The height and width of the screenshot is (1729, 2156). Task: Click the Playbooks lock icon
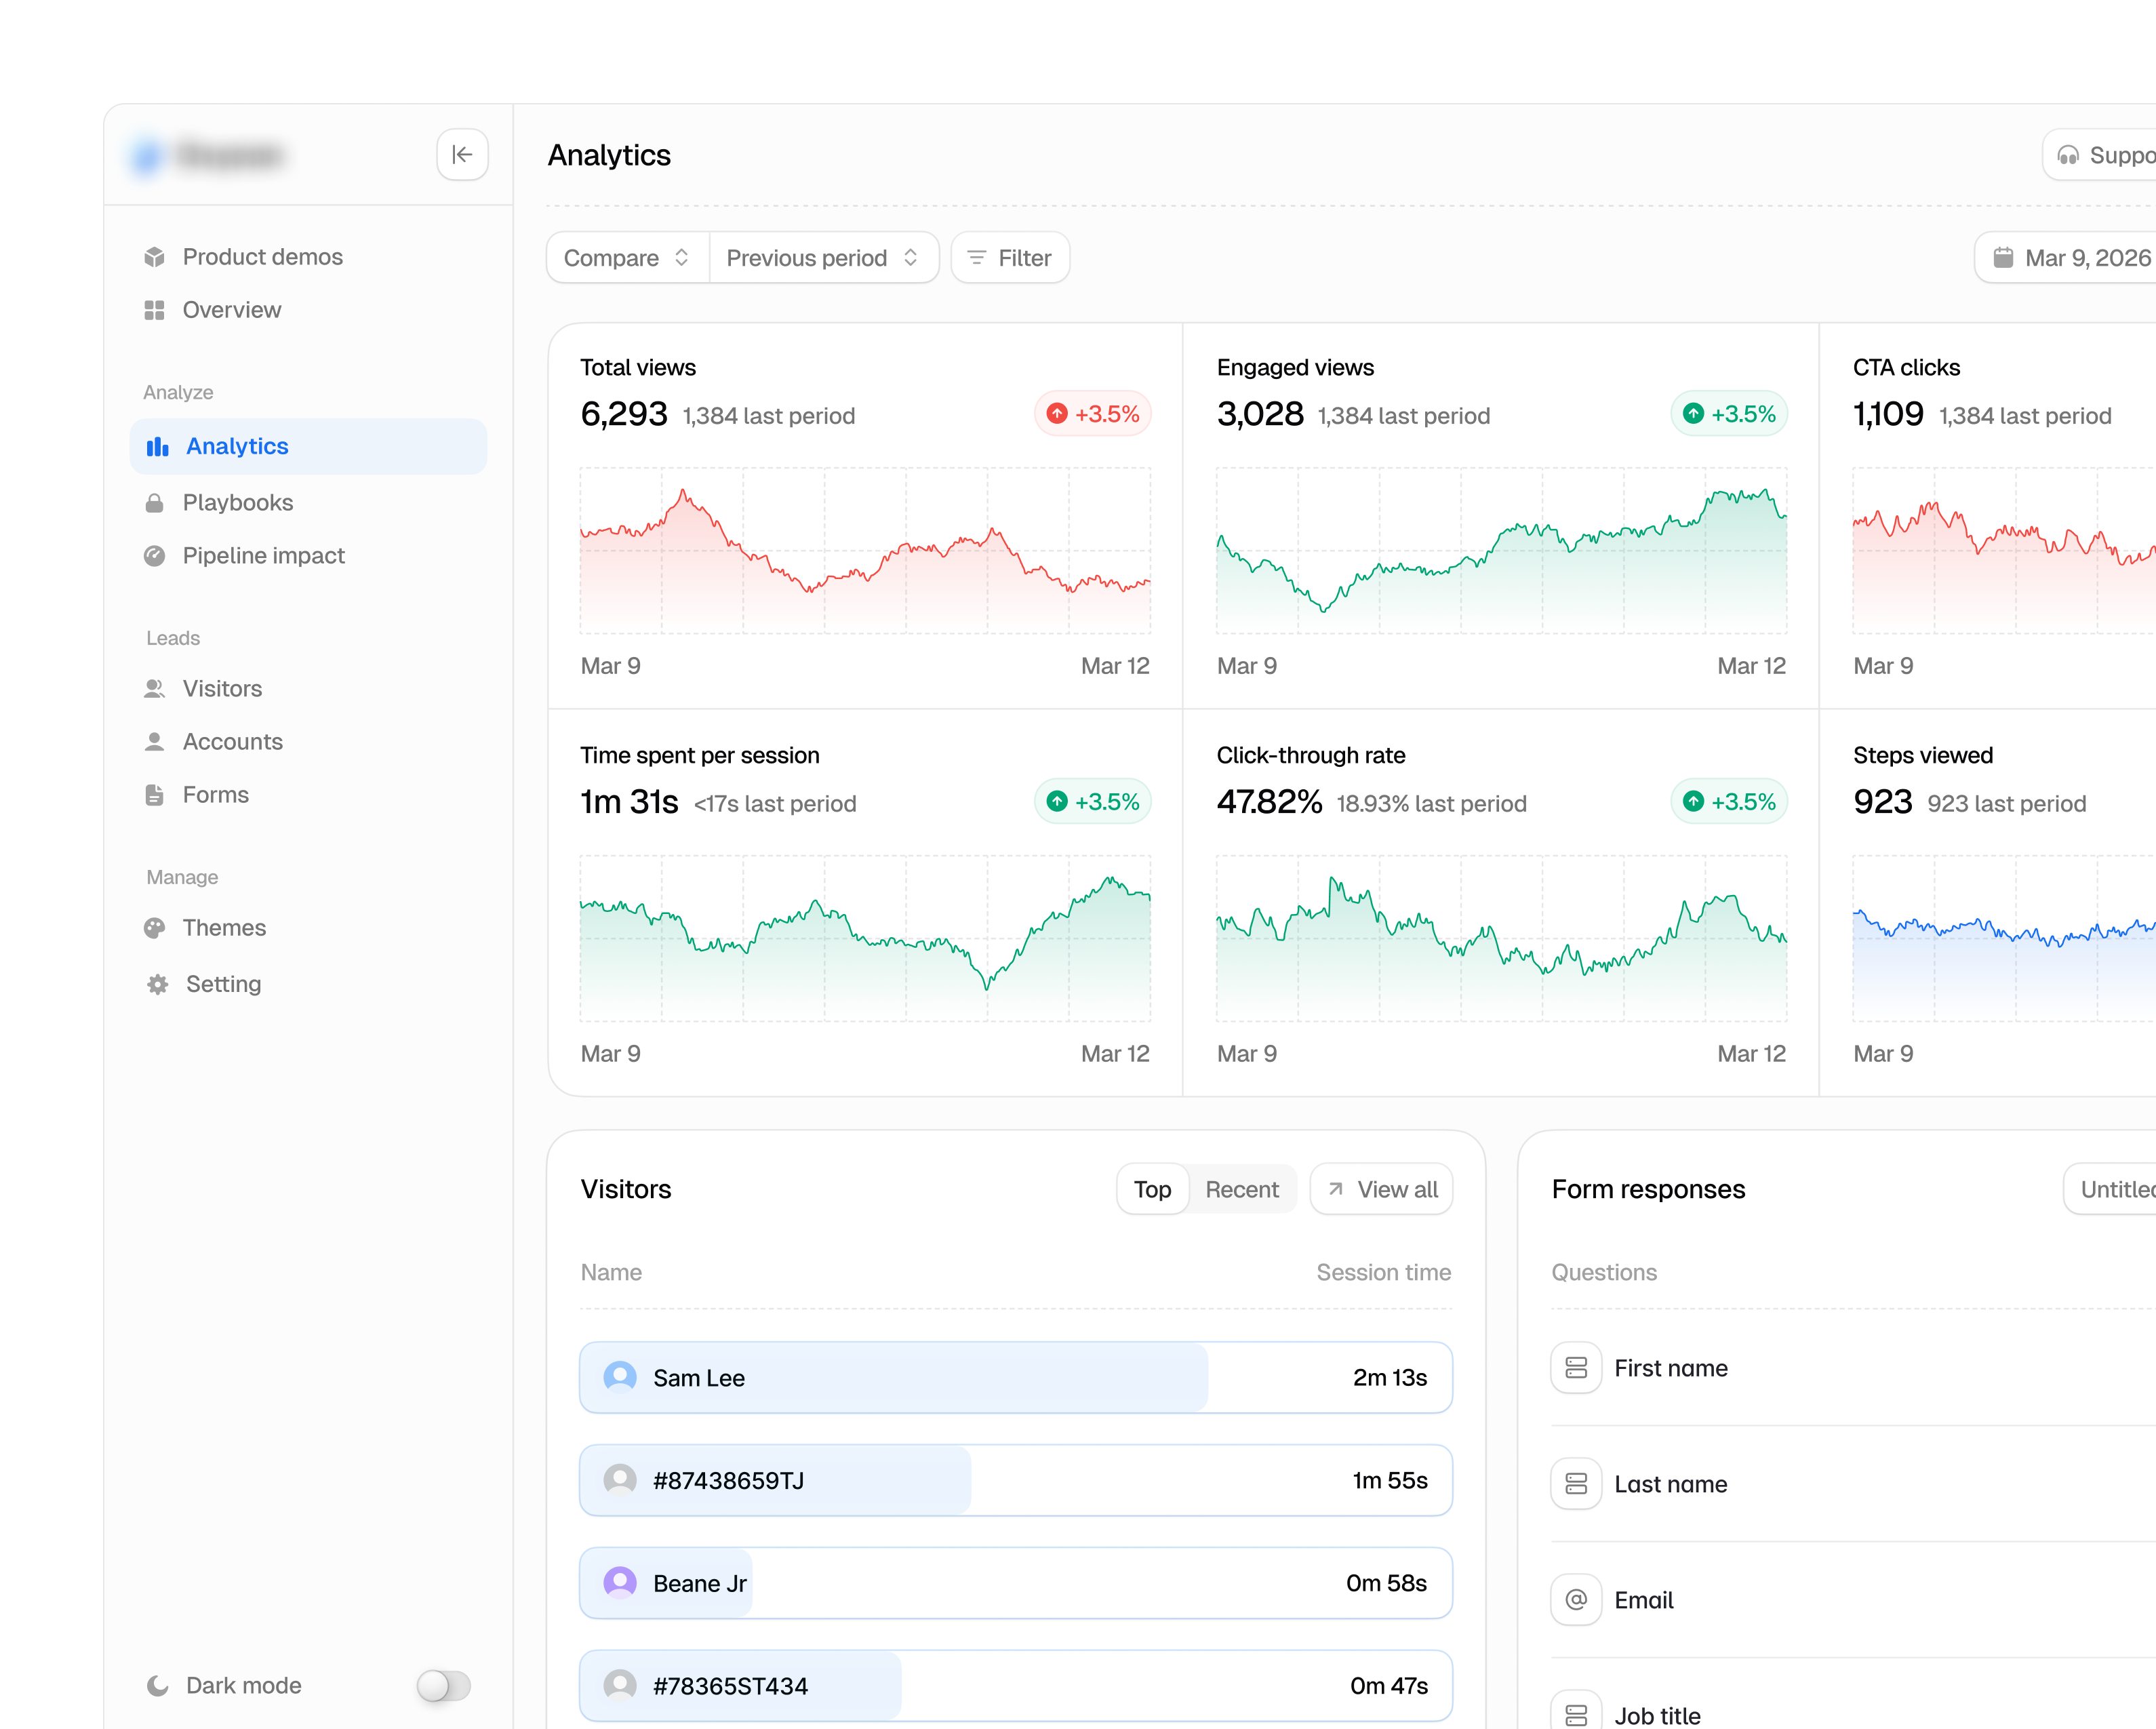pos(154,503)
